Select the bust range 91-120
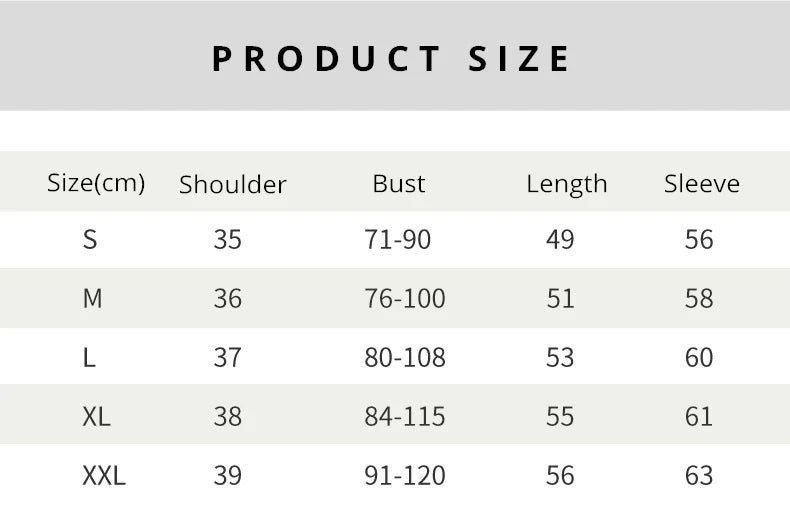 (405, 475)
